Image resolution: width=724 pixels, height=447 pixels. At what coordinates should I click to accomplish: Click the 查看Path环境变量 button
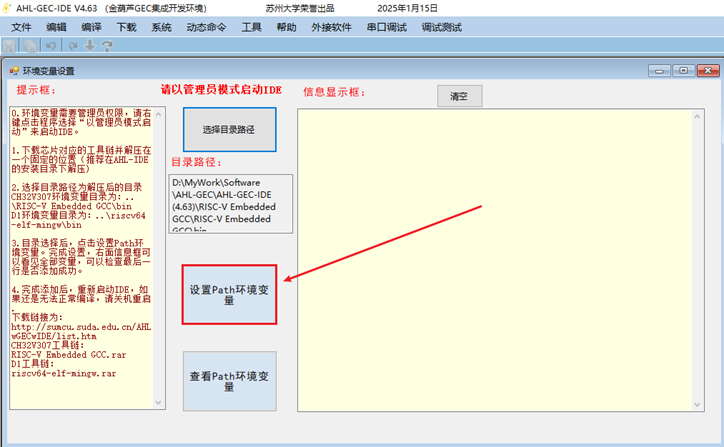[x=229, y=381]
